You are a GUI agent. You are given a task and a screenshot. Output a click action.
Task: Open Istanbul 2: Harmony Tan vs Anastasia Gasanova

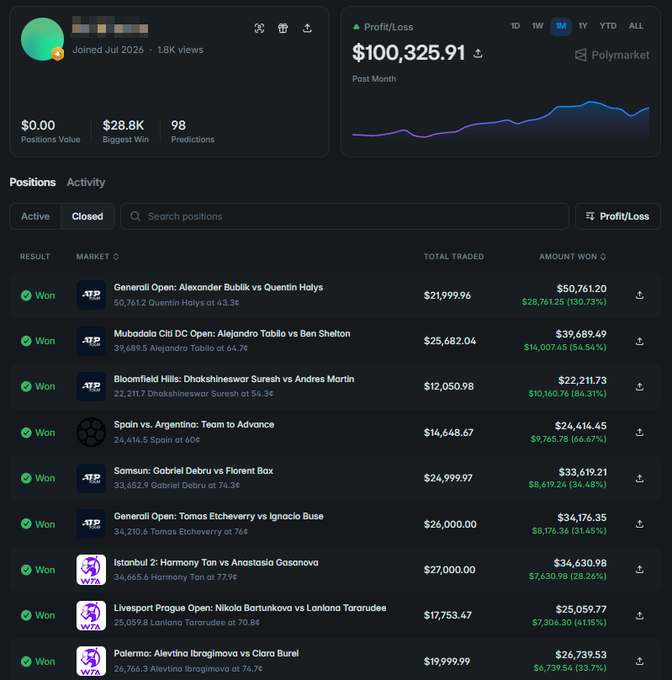(x=216, y=562)
